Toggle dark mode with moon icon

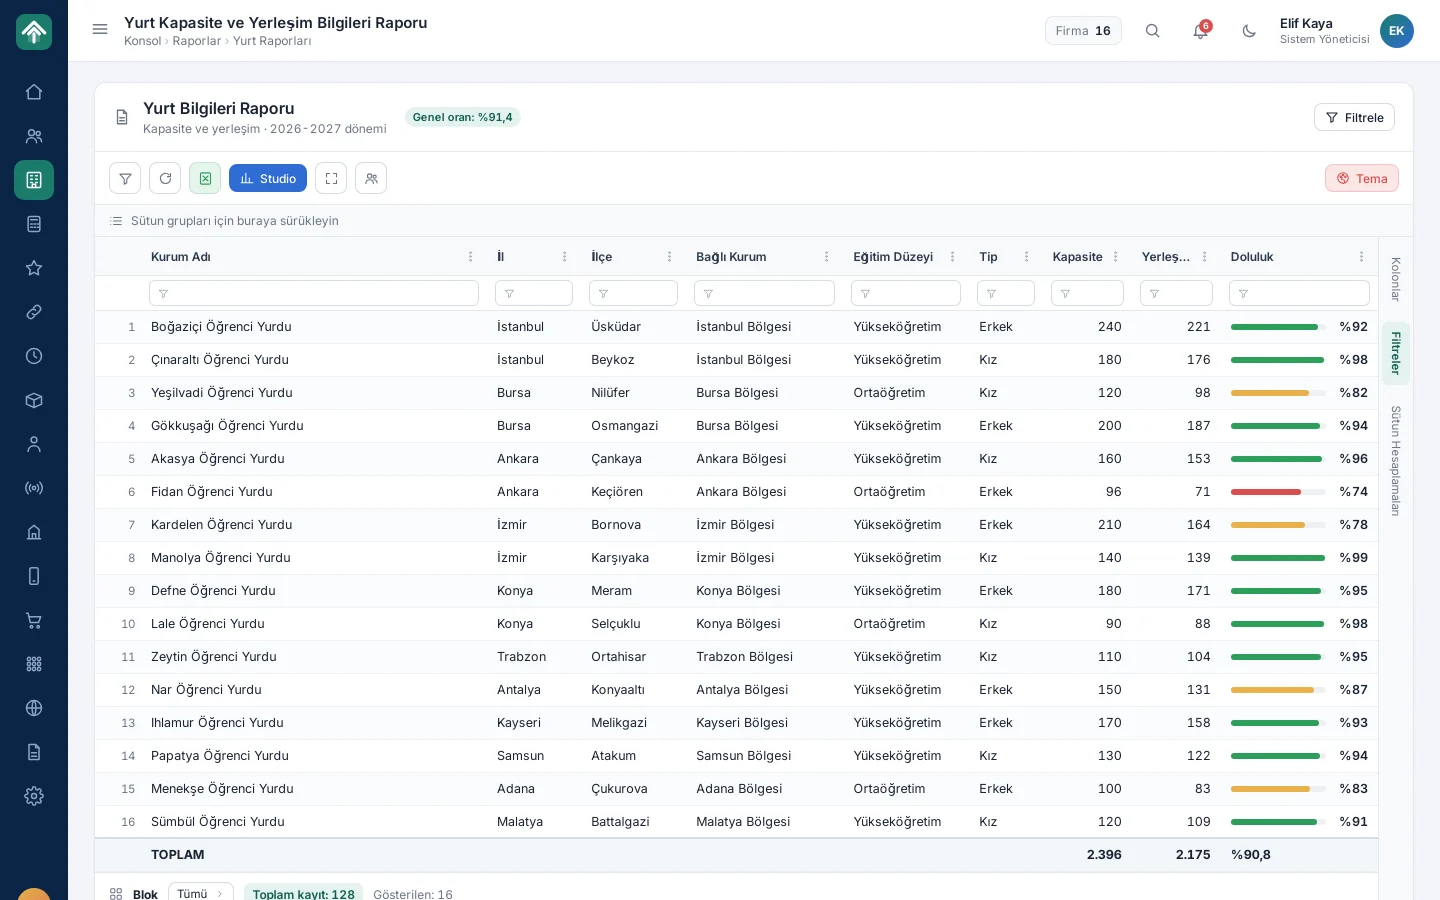(1249, 31)
